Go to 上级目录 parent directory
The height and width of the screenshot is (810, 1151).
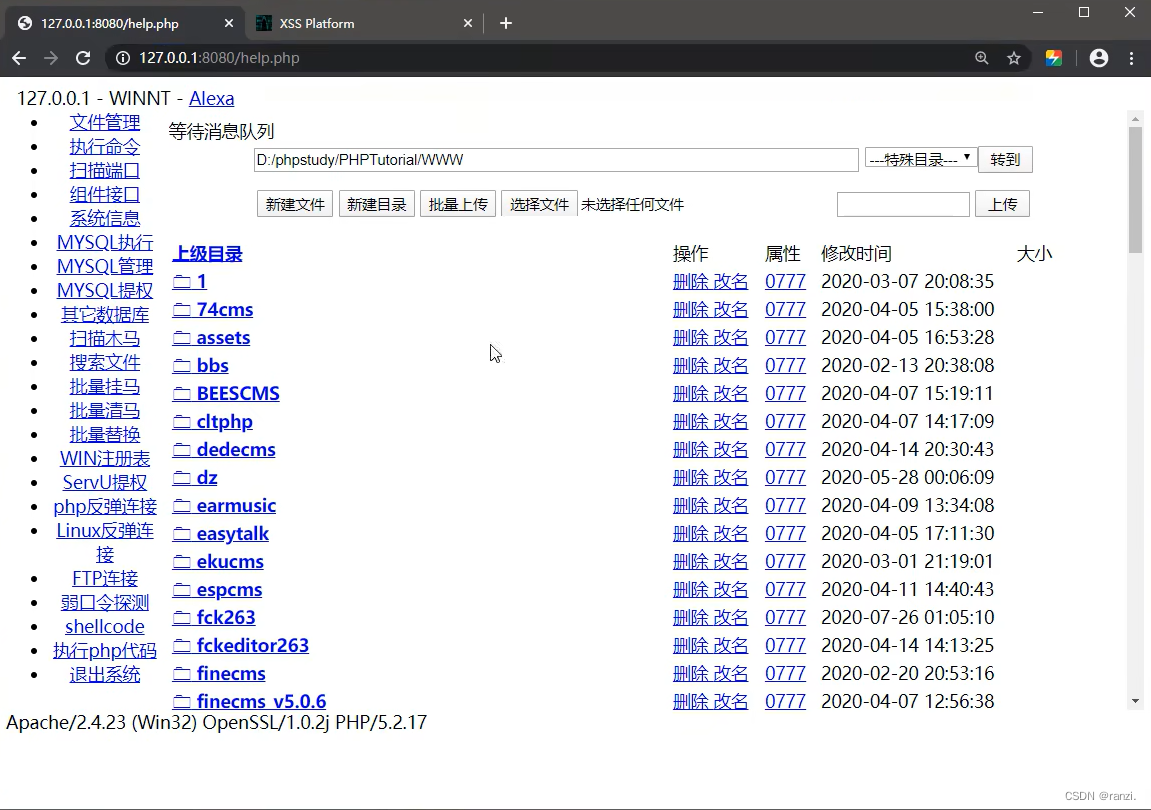tap(208, 254)
